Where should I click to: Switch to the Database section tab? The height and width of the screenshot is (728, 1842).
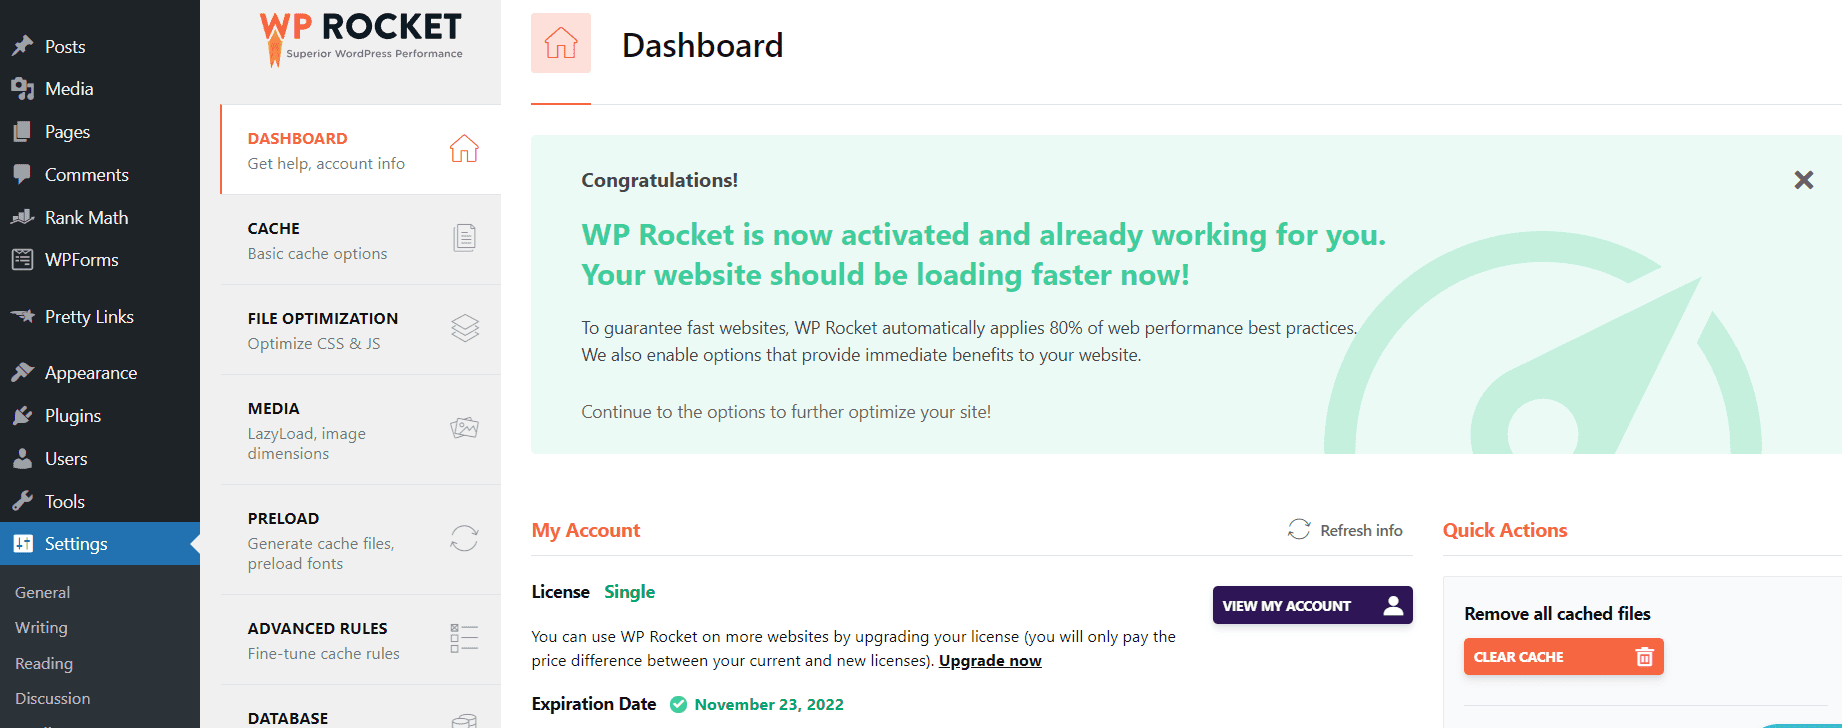pos(288,717)
